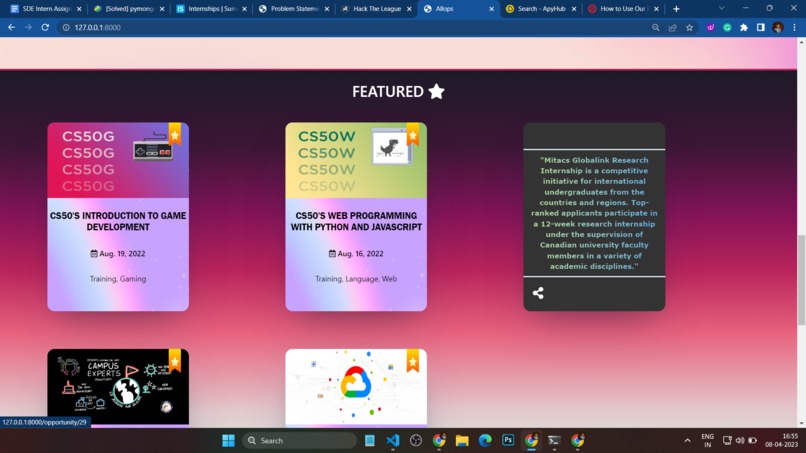Click the address bar URL 127.0.0.1:8000
Image resolution: width=806 pixels, height=453 pixels.
click(x=98, y=27)
